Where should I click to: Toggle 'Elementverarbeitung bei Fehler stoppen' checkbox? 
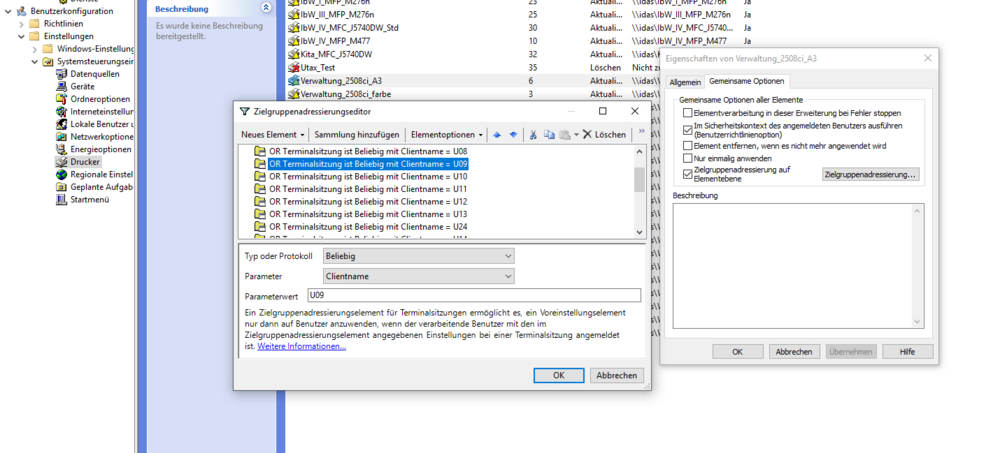point(687,114)
